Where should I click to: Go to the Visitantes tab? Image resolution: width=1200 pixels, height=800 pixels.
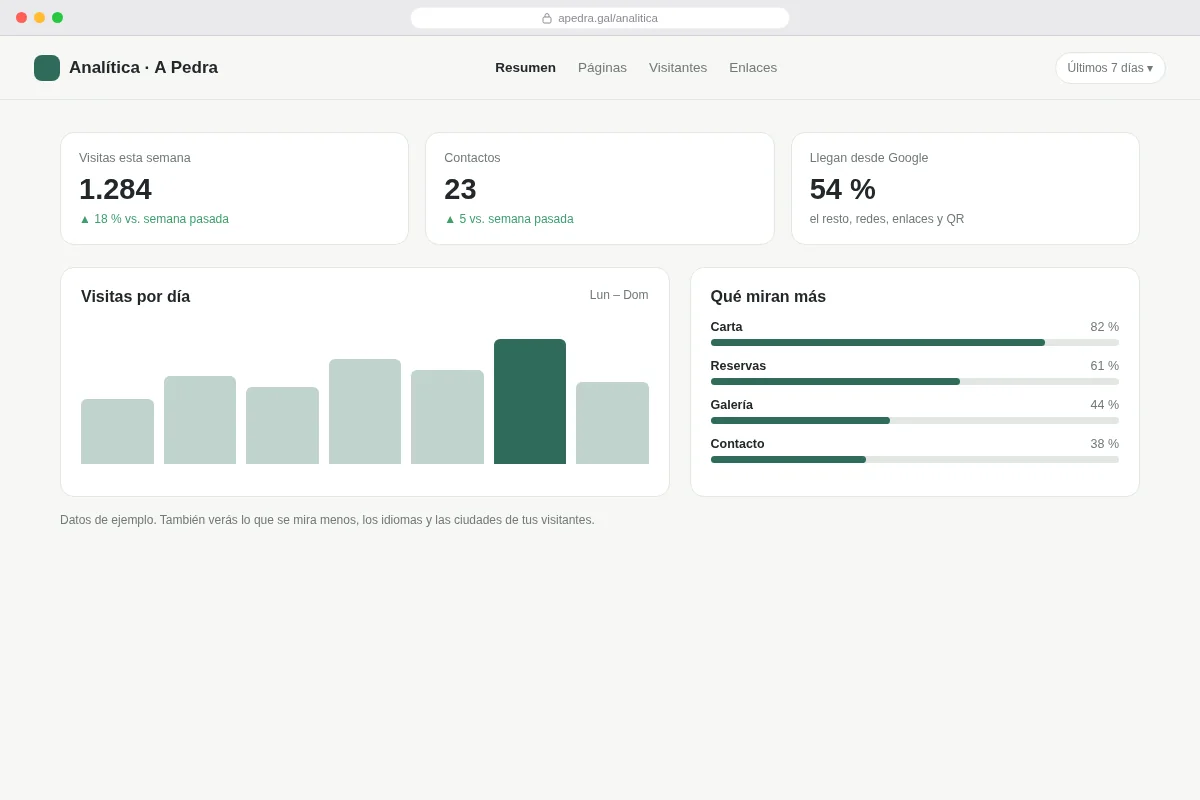[678, 68]
